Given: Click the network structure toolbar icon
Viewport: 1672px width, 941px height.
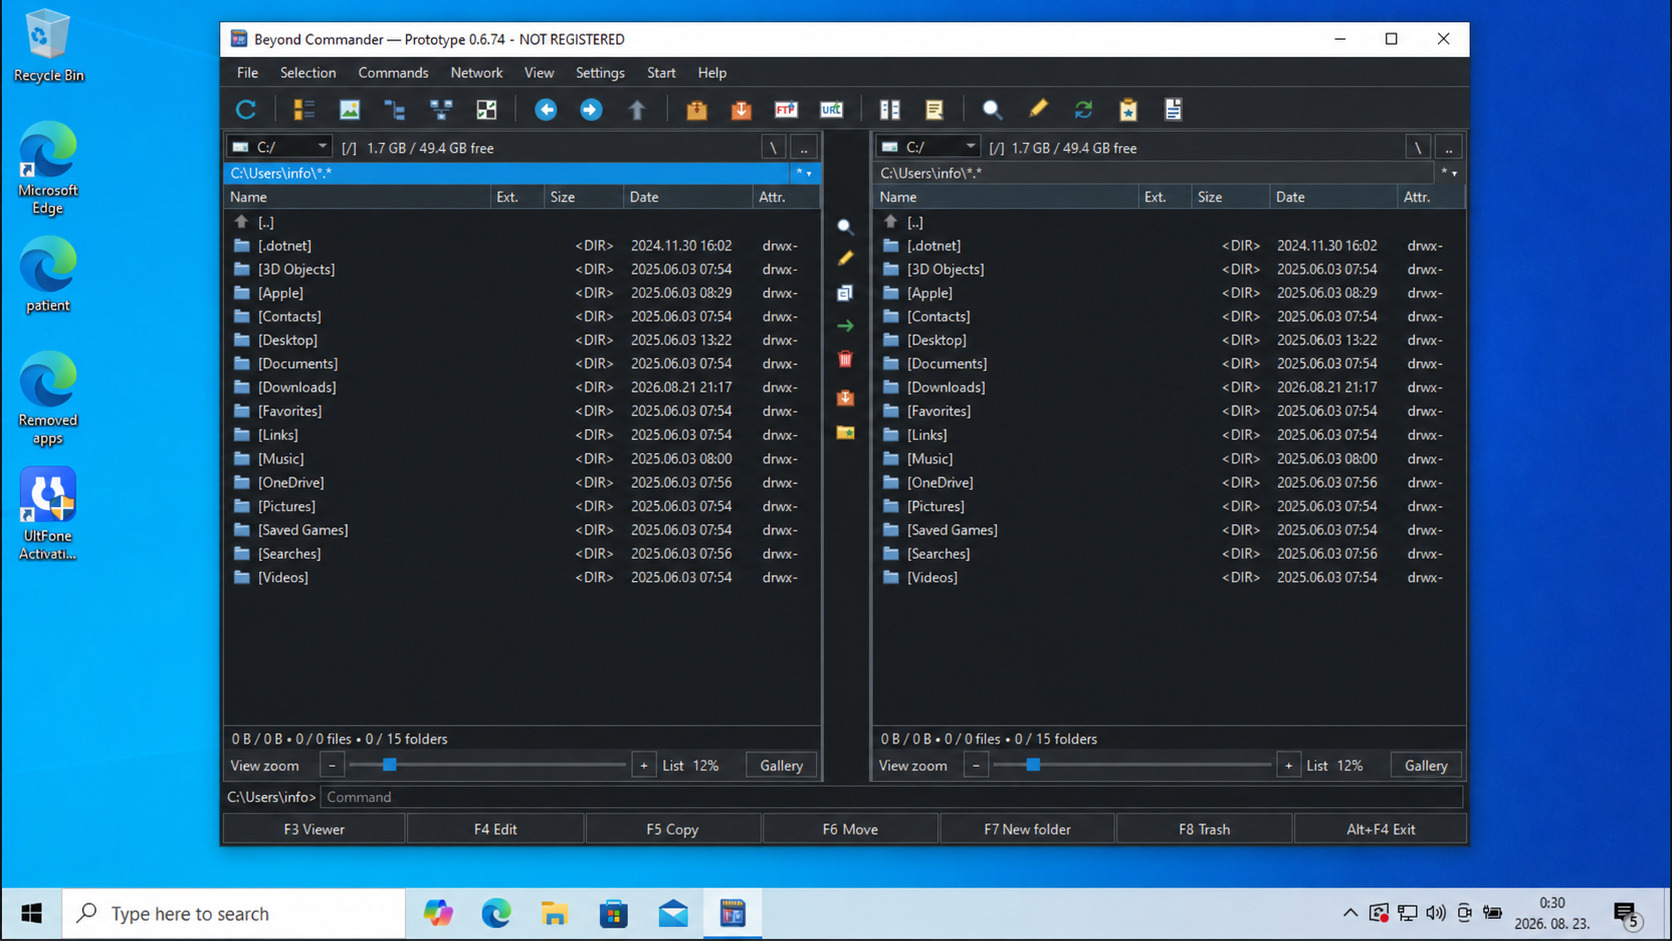Looking at the screenshot, I should click(441, 109).
